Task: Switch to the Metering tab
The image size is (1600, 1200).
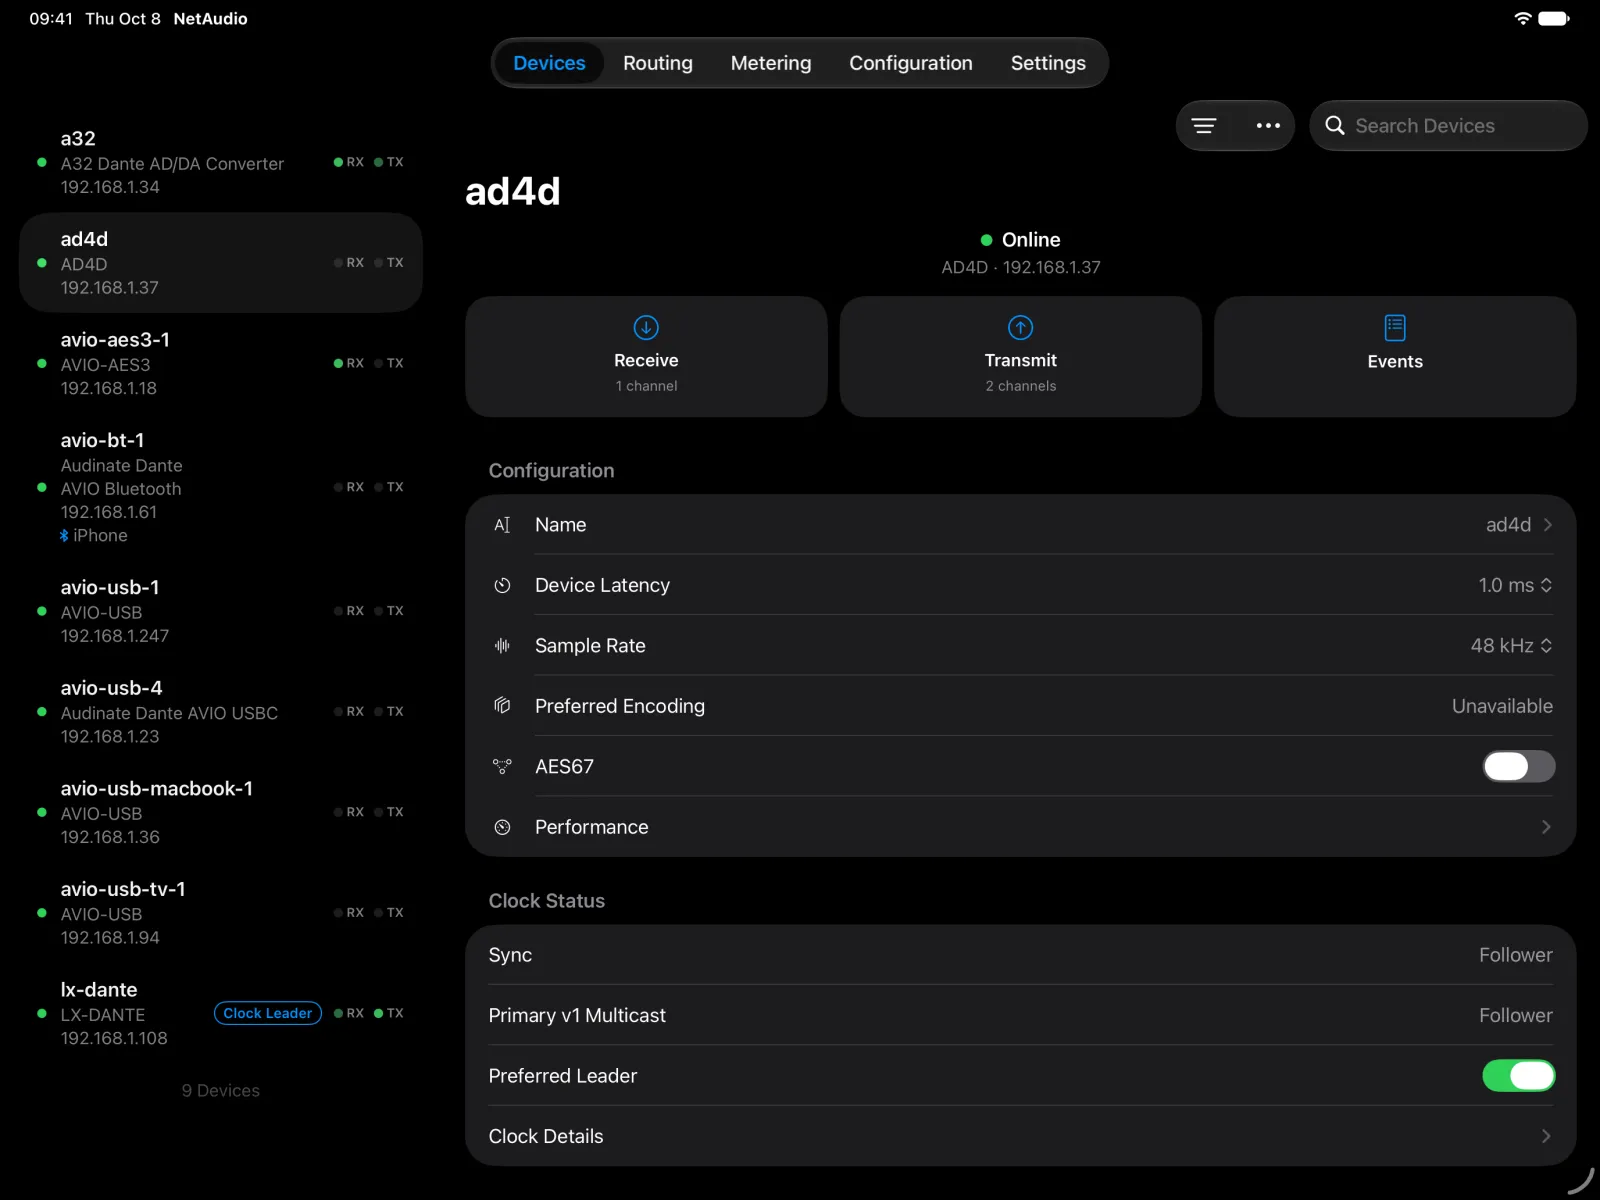Action: (771, 63)
